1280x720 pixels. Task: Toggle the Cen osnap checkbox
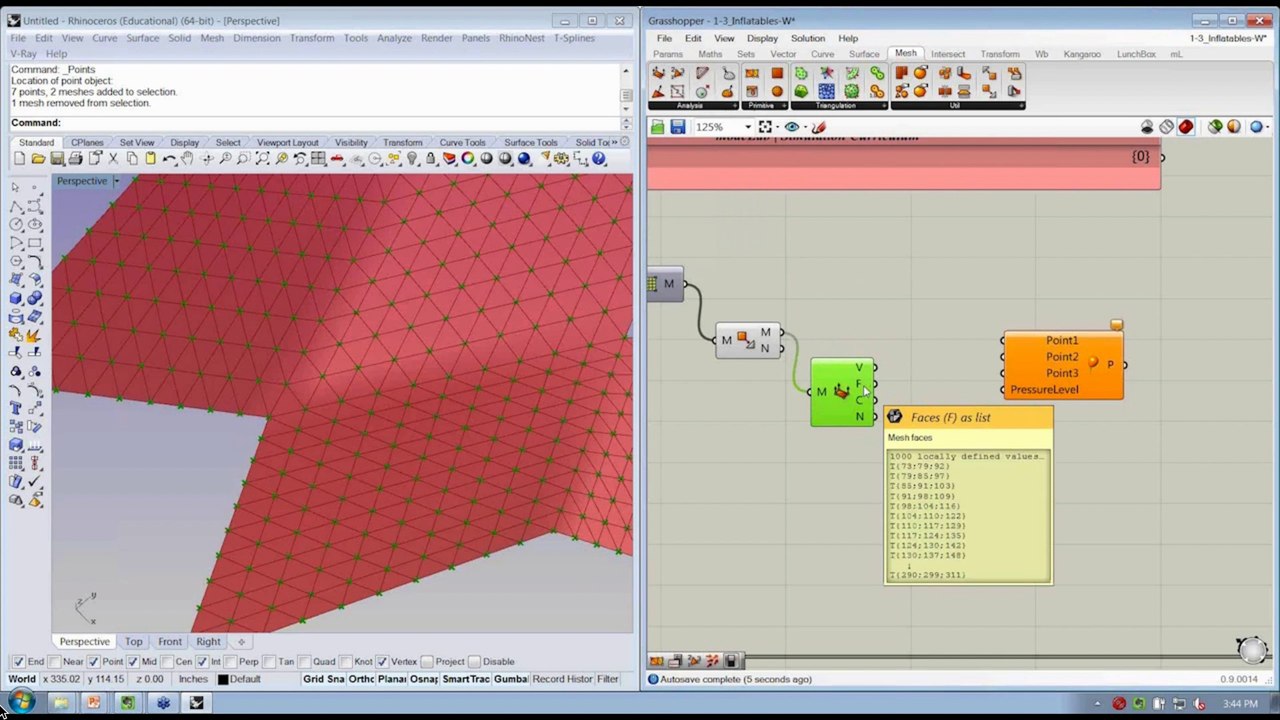tap(166, 662)
